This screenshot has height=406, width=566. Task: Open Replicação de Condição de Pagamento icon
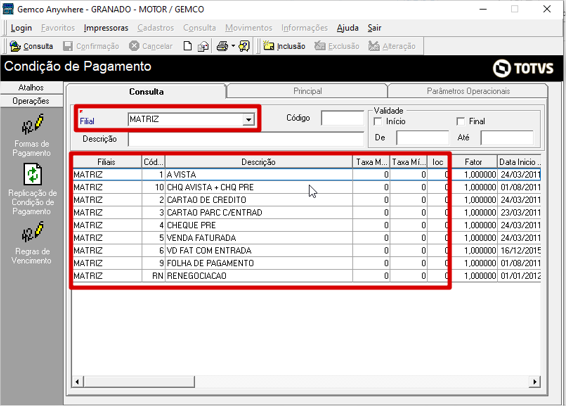(32, 175)
